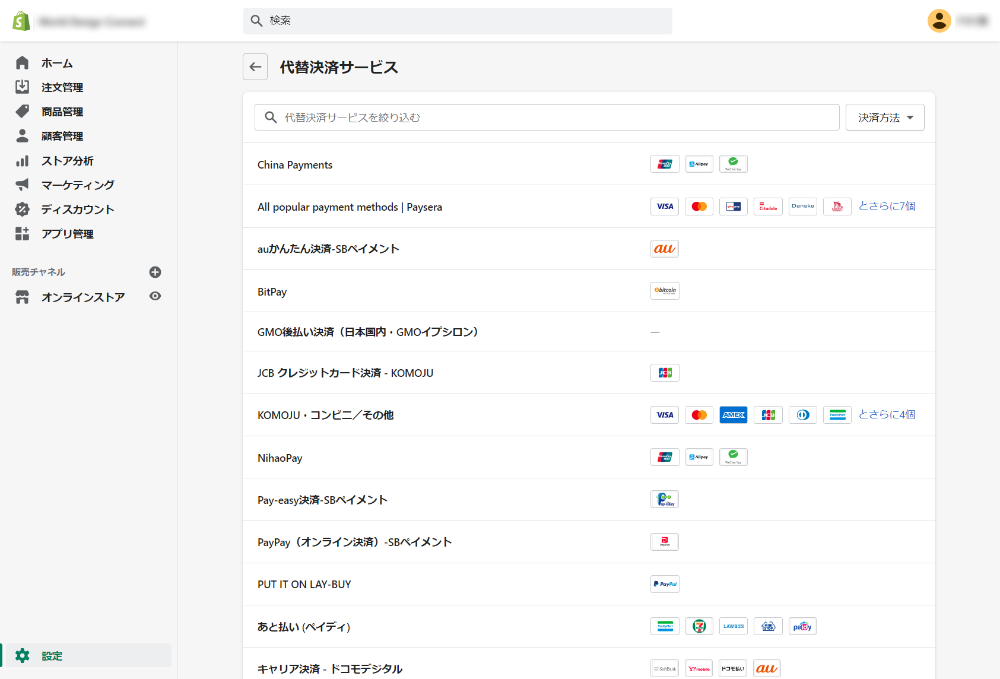
Task: Click the Alipay icon in China Payments row
Action: point(699,164)
